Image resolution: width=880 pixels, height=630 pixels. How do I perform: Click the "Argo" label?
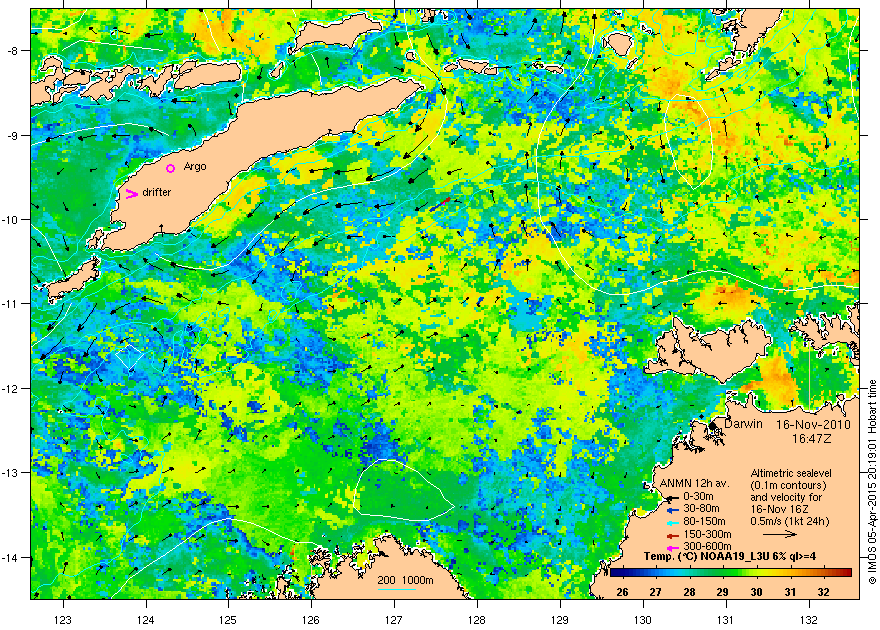click(x=195, y=167)
